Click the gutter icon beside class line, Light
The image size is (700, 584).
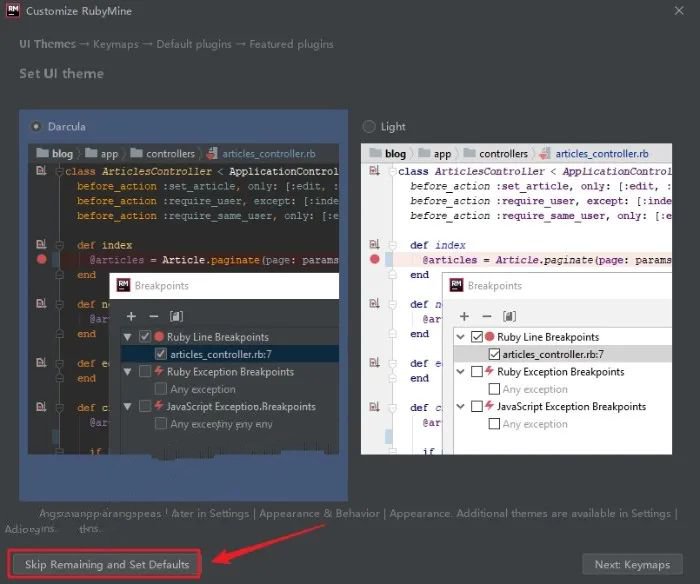(x=374, y=170)
